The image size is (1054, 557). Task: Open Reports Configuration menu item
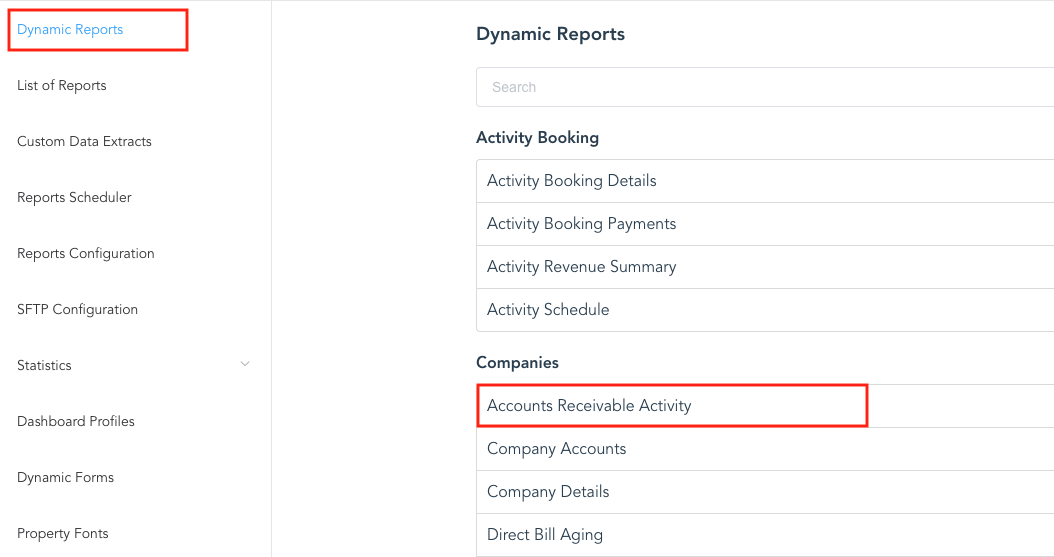86,254
